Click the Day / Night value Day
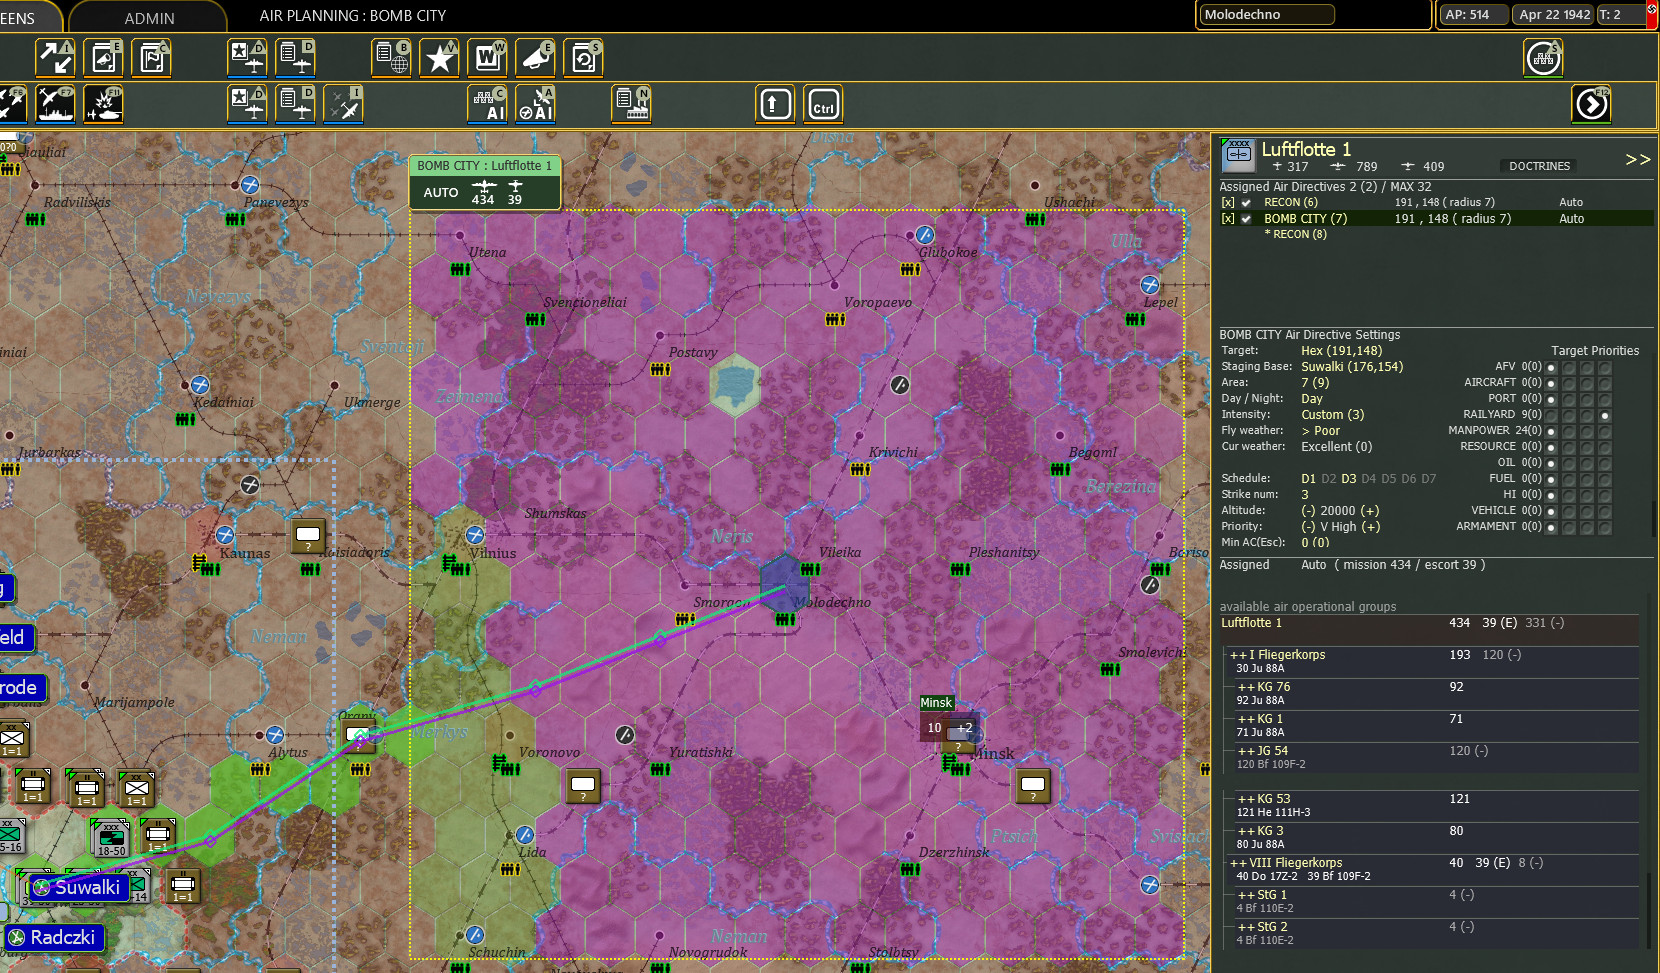Image resolution: width=1660 pixels, height=973 pixels. 1312,399
